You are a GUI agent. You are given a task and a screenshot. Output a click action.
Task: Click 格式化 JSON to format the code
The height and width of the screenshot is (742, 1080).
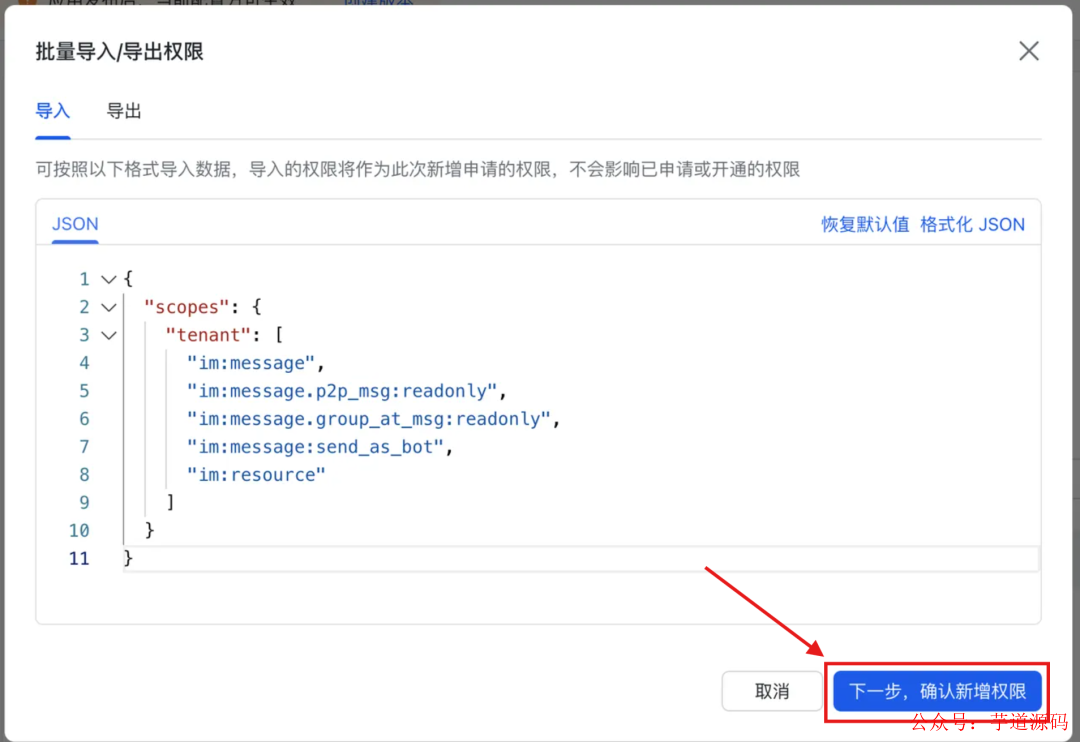point(972,225)
